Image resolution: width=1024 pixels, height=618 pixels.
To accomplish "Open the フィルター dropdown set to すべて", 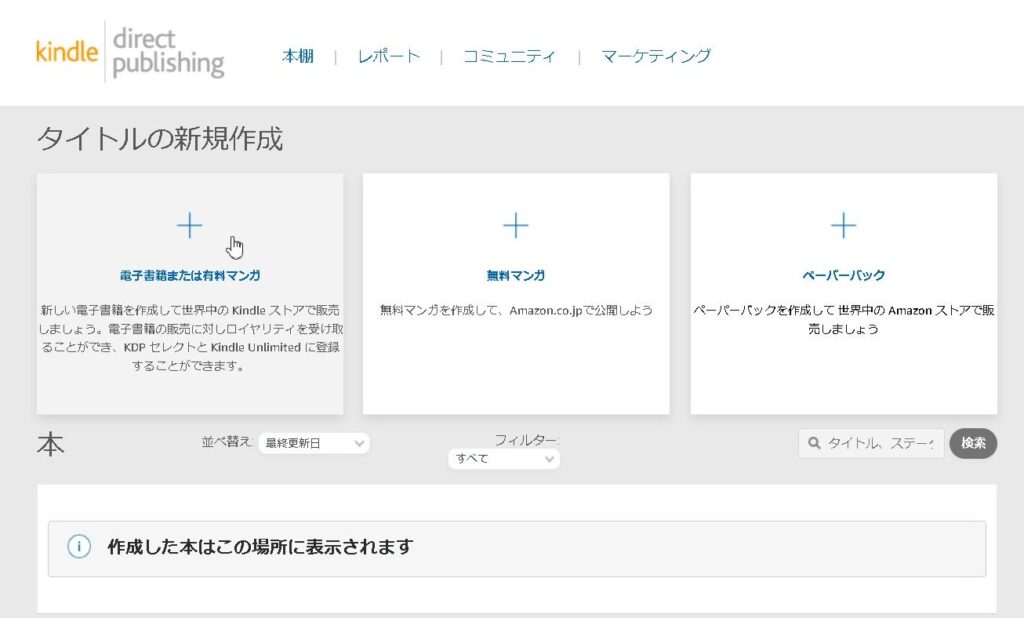I will point(503,459).
